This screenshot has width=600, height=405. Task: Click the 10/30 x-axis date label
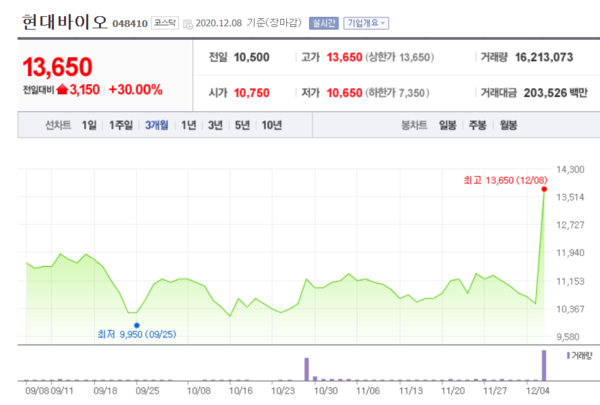326,391
